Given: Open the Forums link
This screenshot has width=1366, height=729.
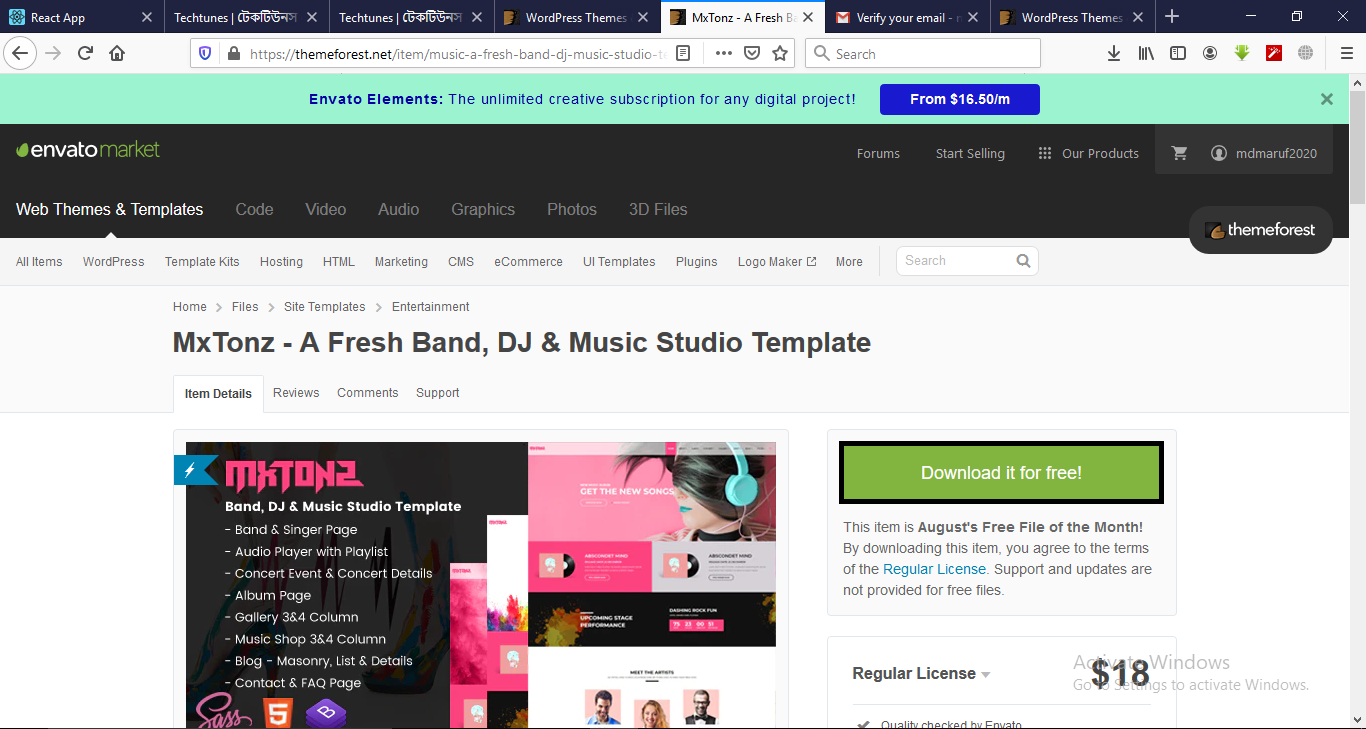Looking at the screenshot, I should (878, 153).
